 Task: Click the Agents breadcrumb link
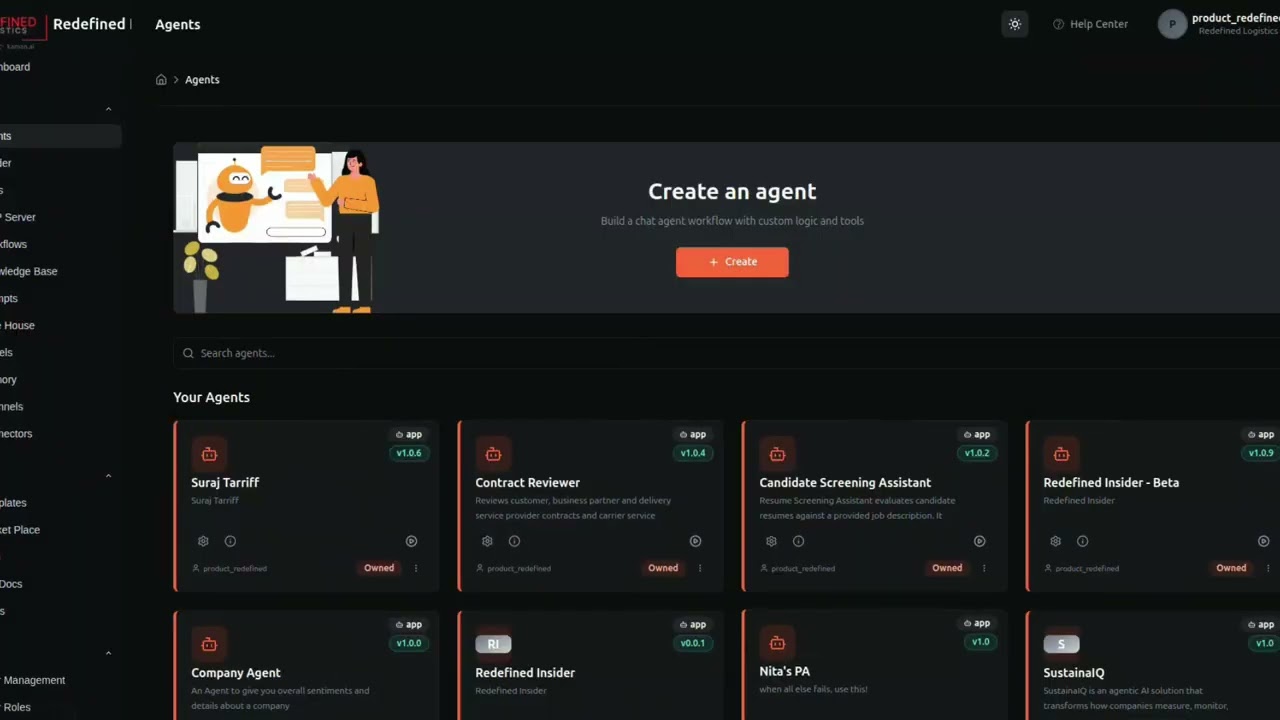[202, 79]
